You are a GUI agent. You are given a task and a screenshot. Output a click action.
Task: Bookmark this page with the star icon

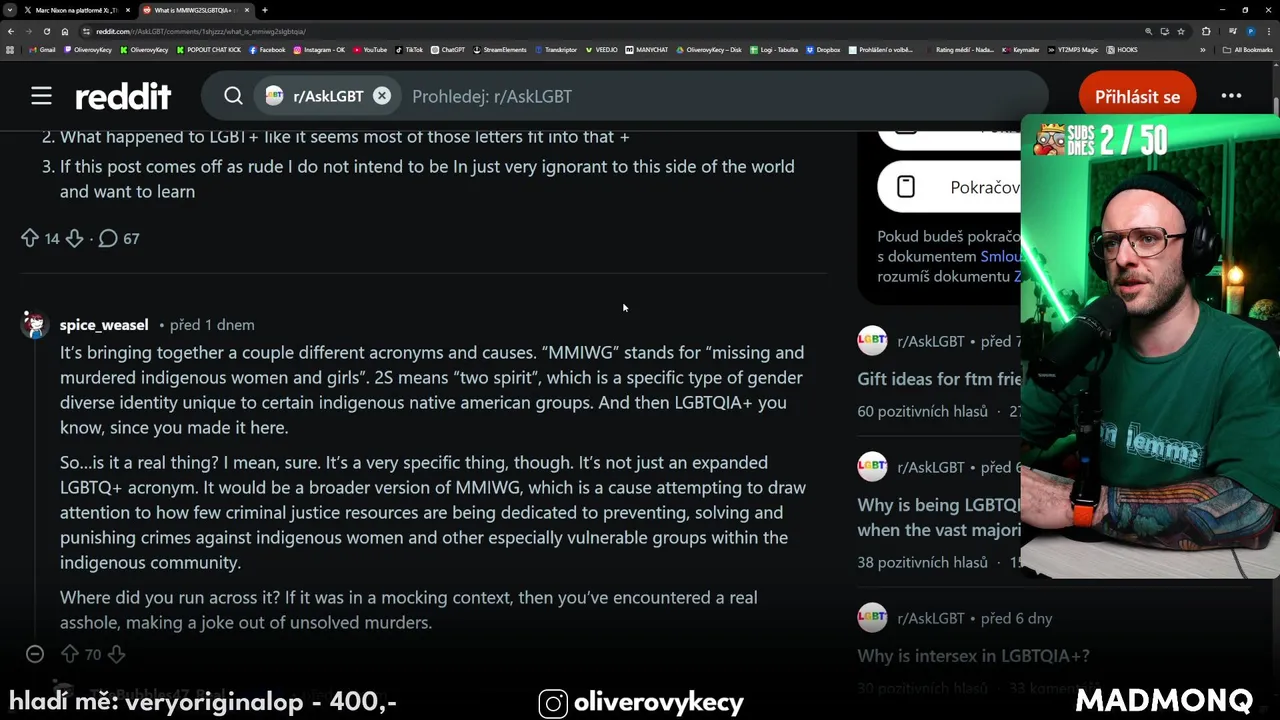tap(1181, 31)
